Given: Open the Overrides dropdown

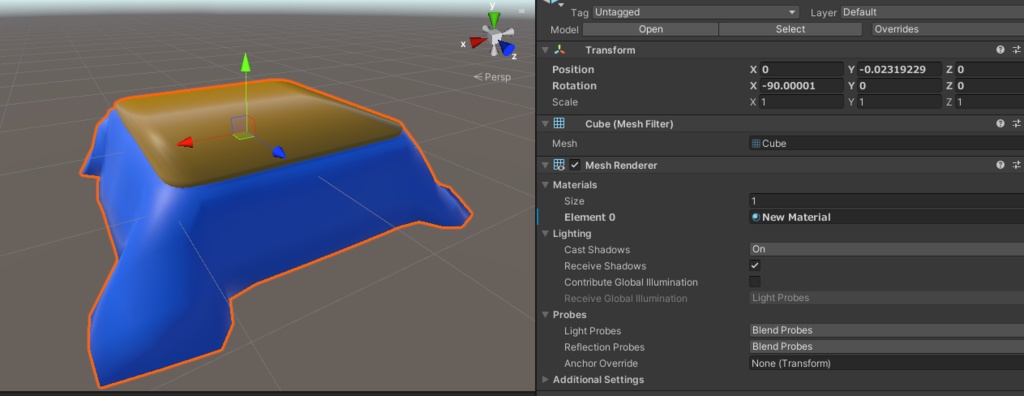Looking at the screenshot, I should click(x=948, y=29).
